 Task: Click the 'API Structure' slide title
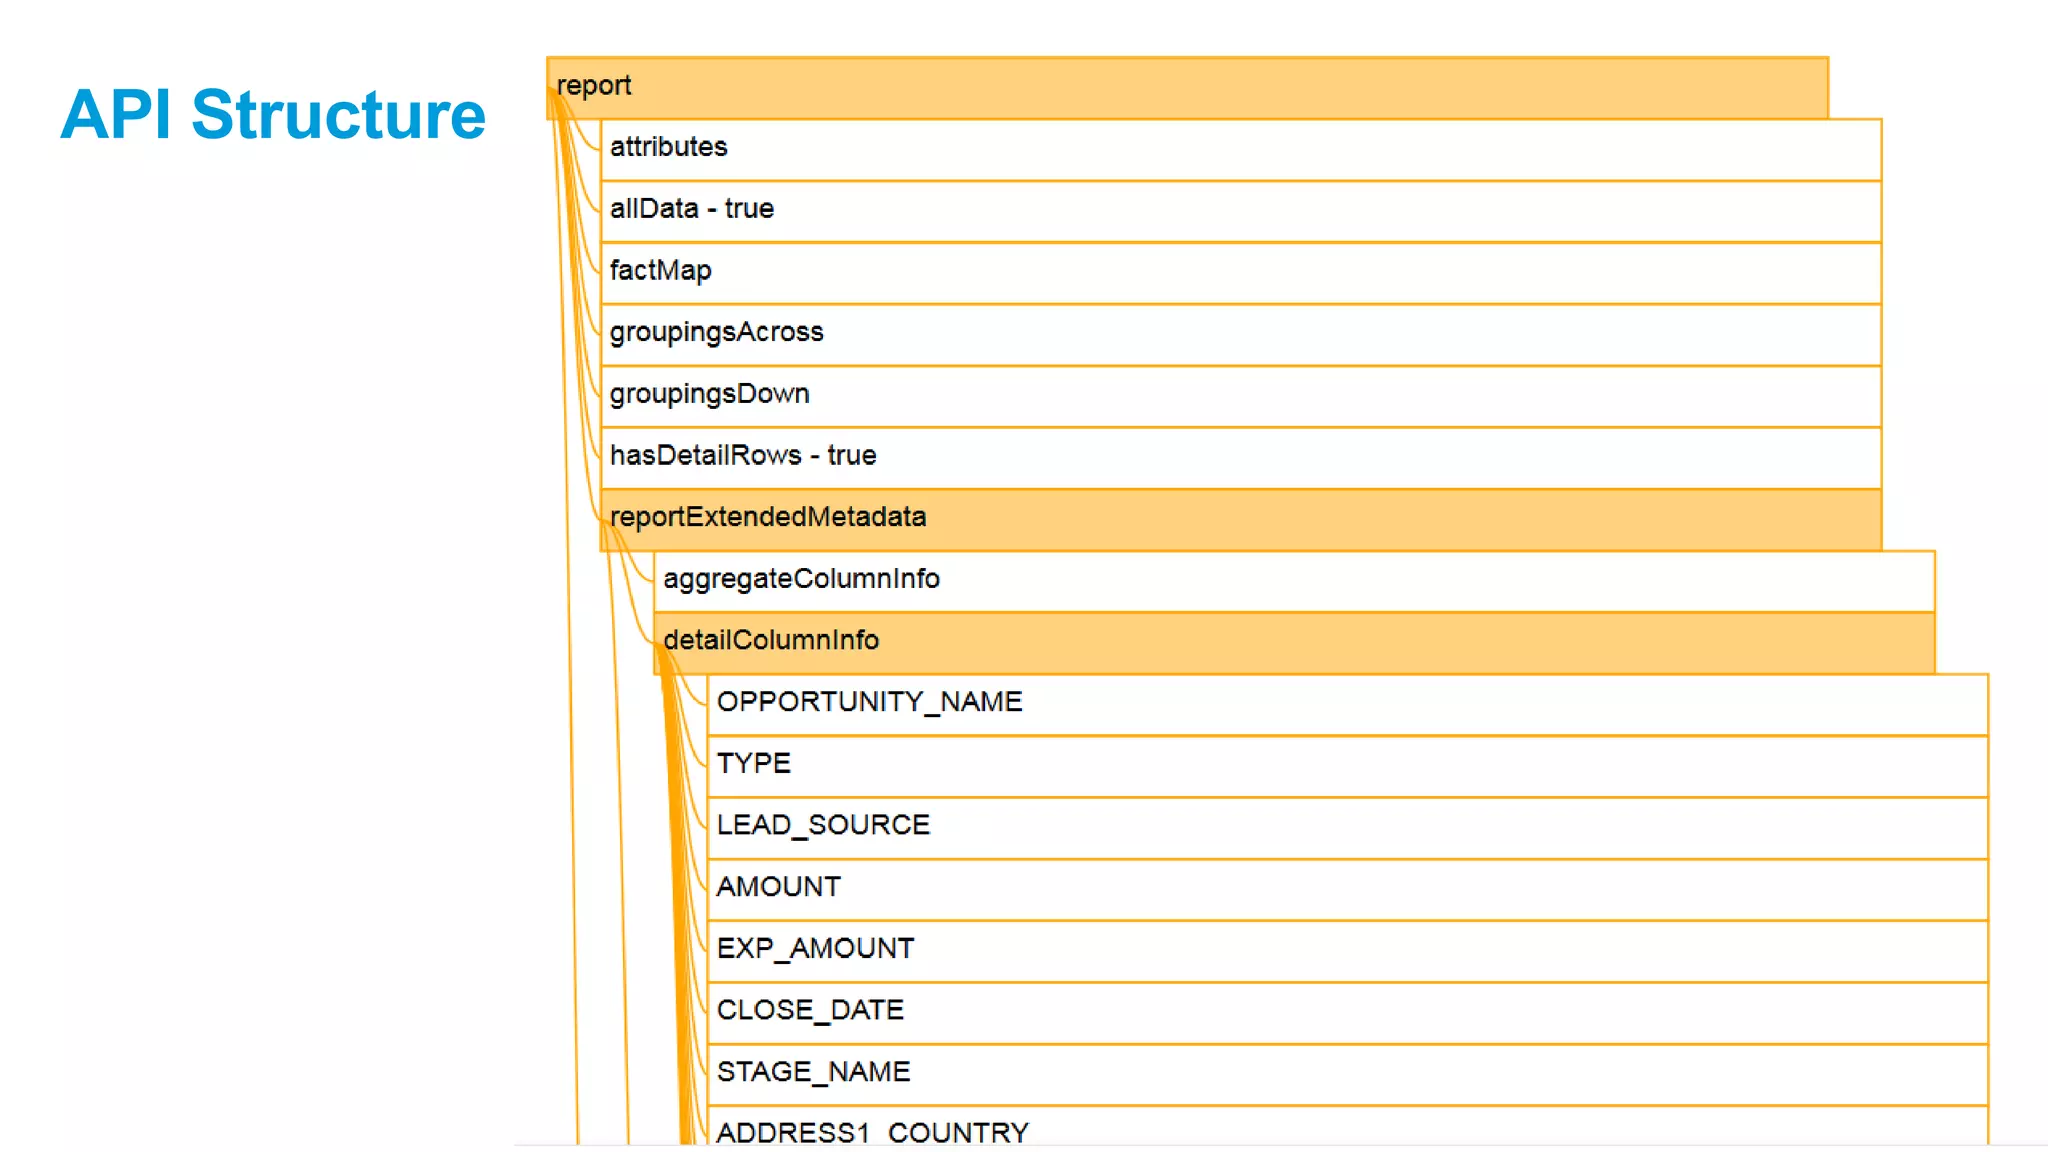pos(273,114)
